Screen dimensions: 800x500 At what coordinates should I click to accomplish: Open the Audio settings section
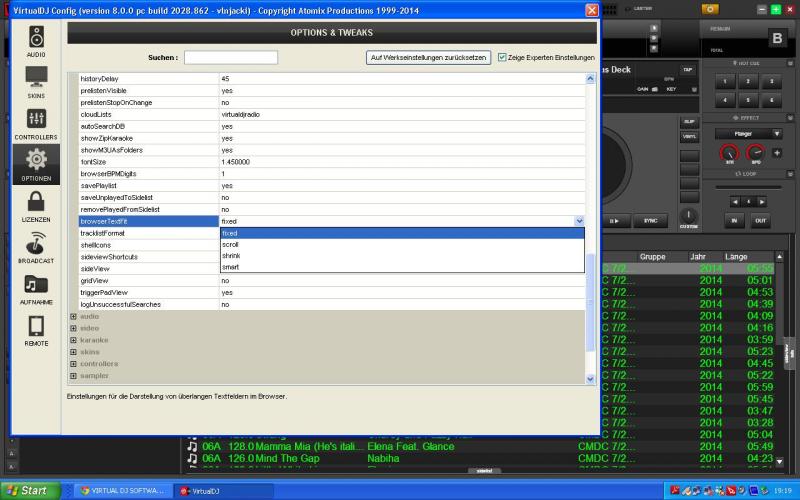point(36,41)
